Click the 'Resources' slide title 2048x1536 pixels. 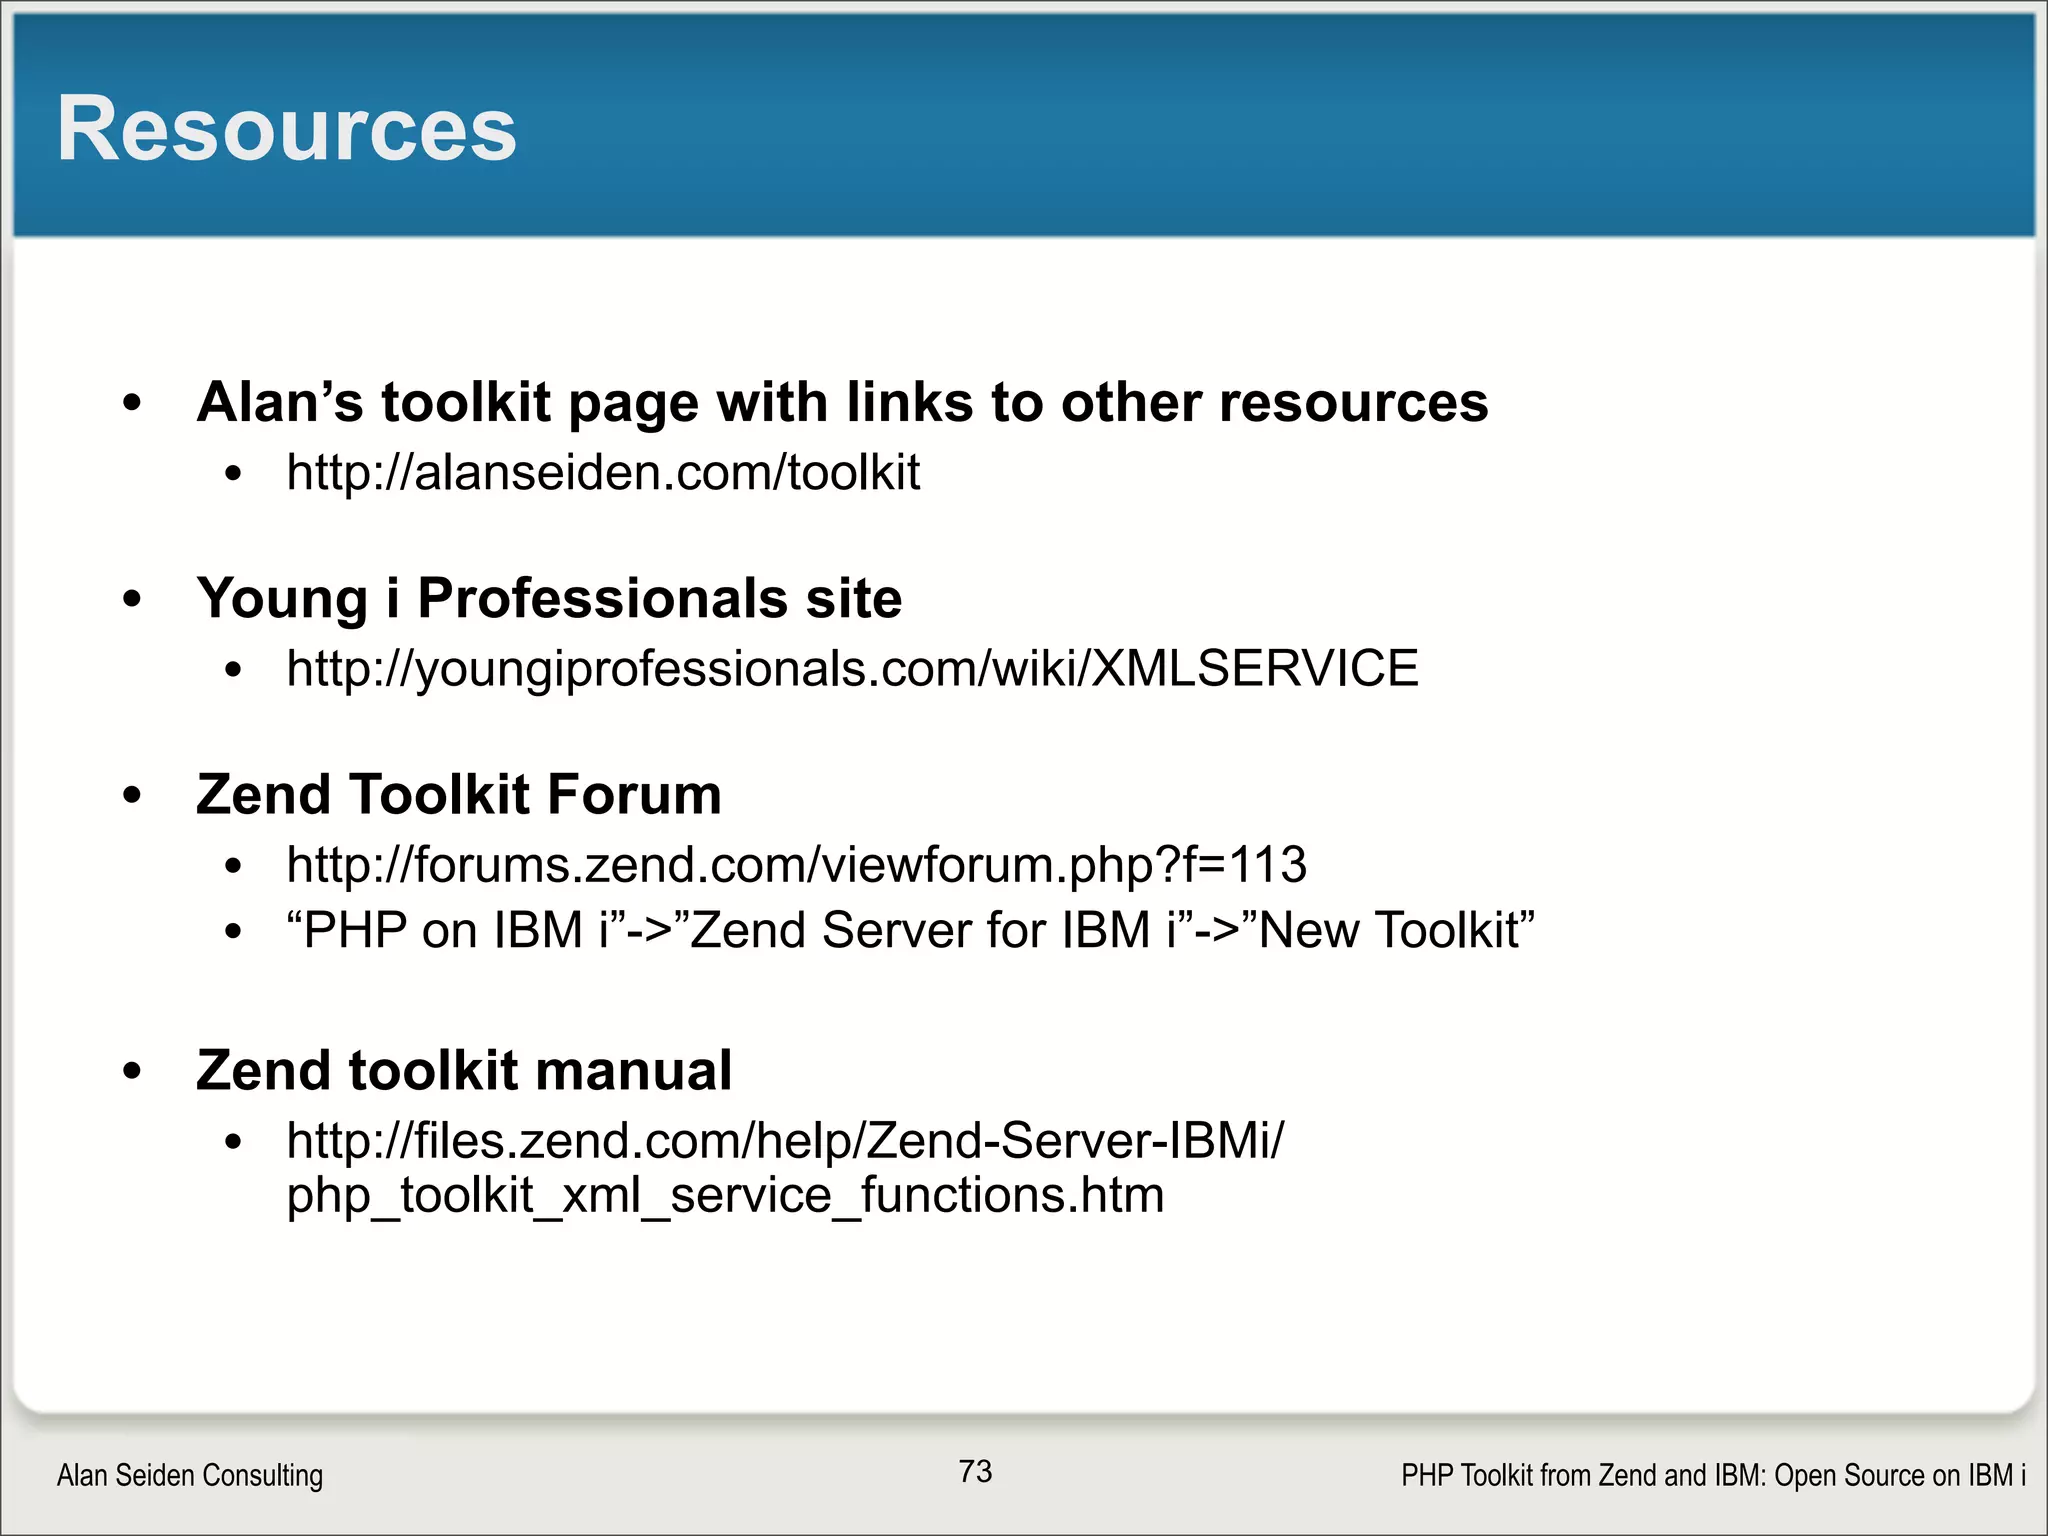[286, 128]
